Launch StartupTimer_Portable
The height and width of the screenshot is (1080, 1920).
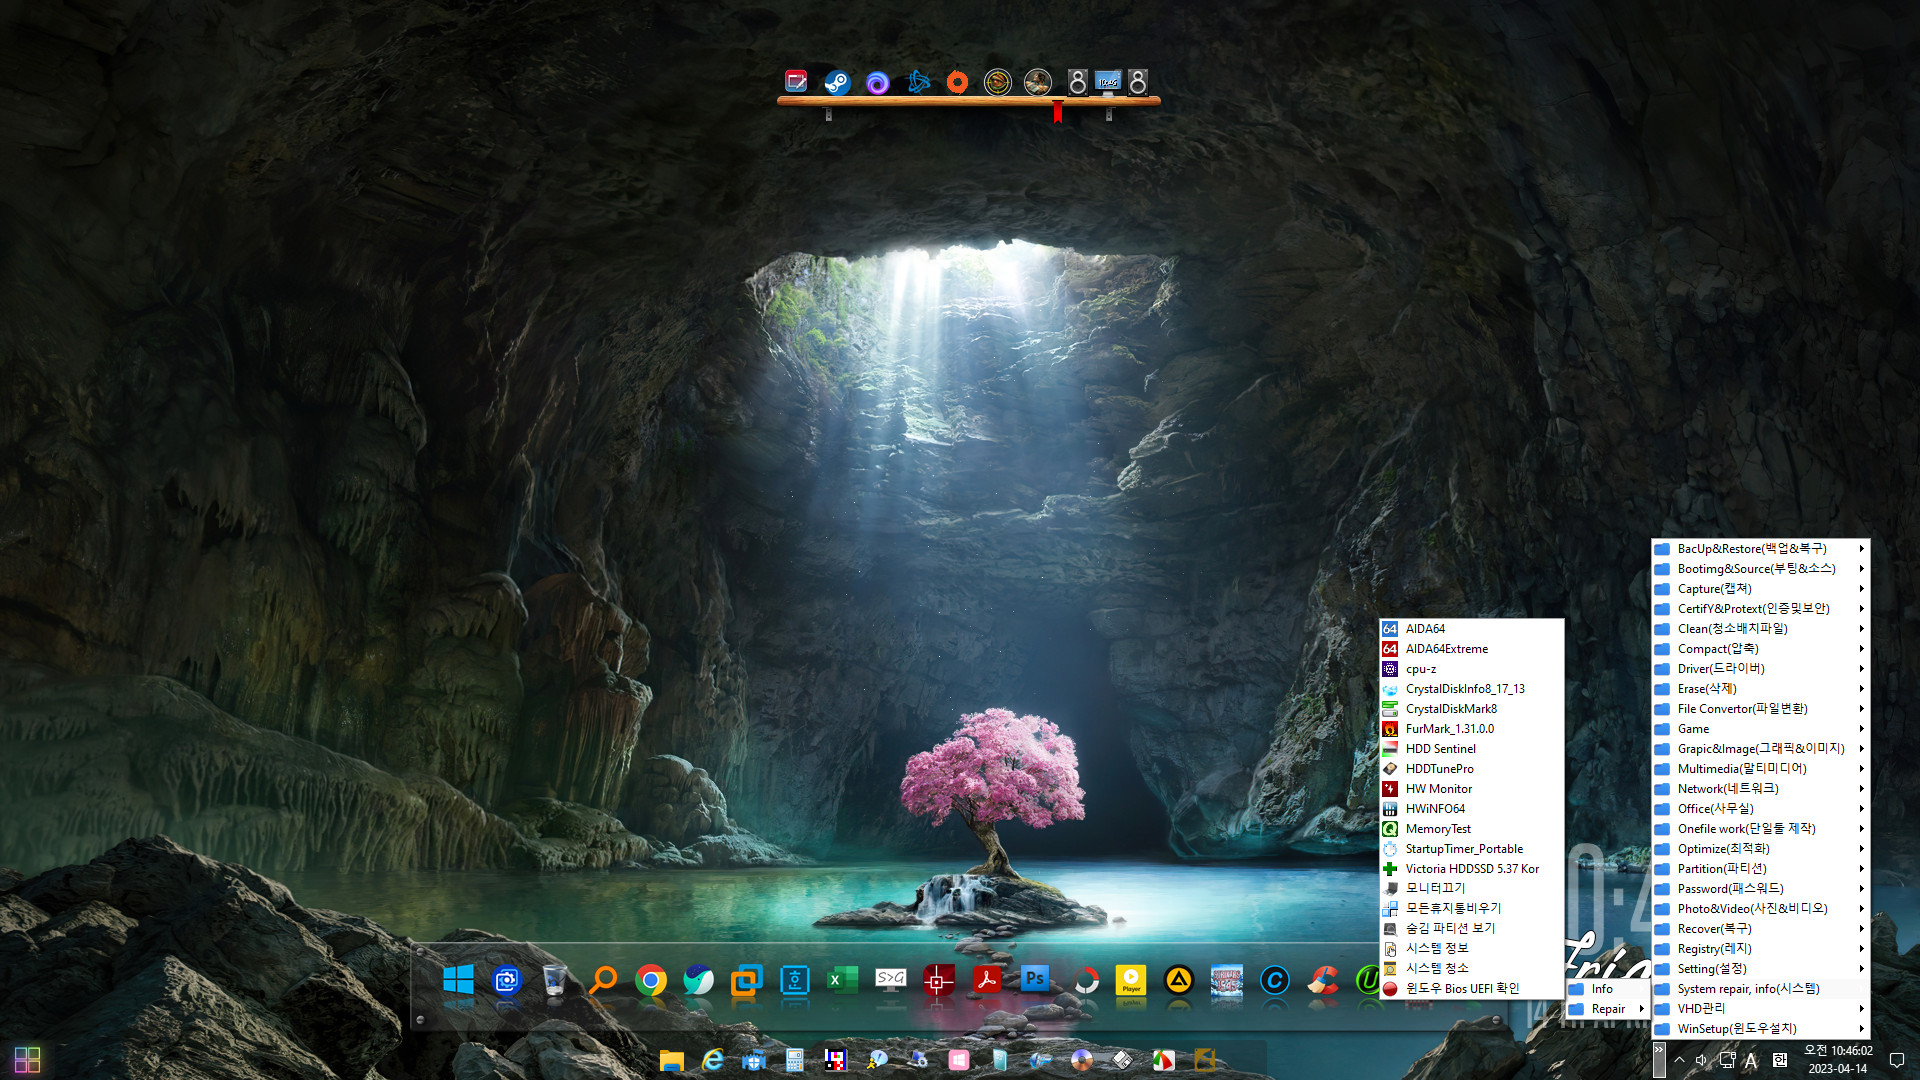(1471, 848)
